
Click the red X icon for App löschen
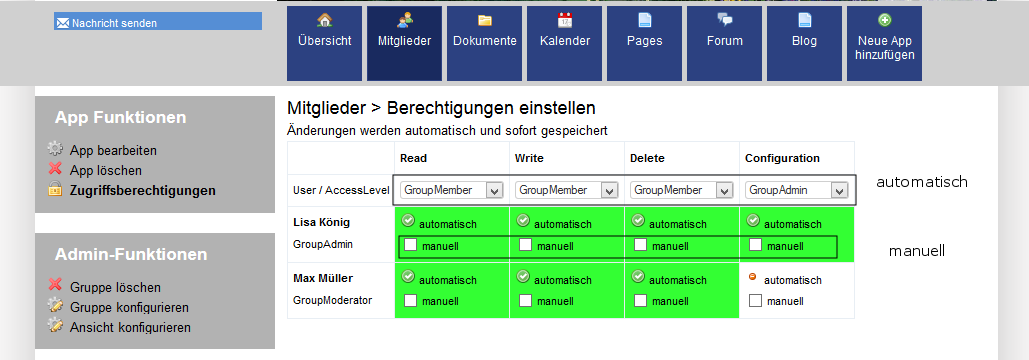tap(55, 169)
